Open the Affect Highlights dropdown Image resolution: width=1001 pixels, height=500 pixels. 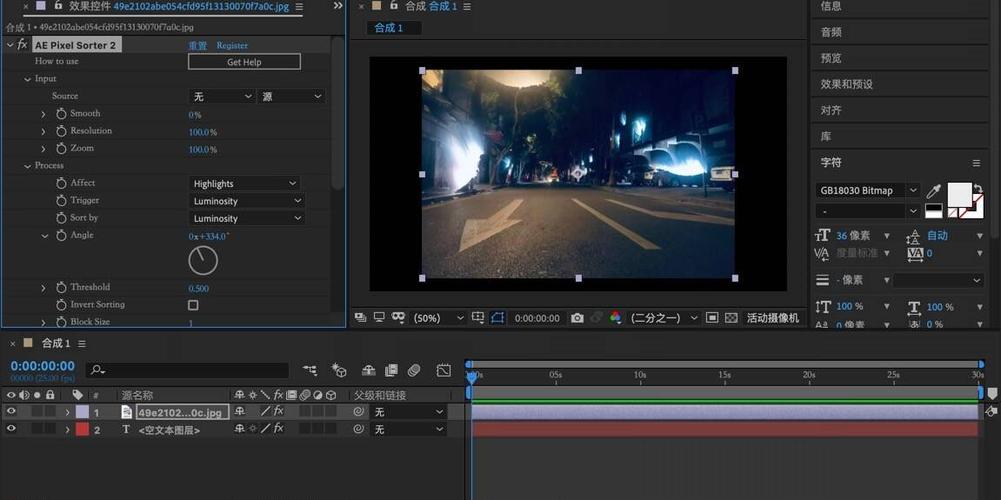click(244, 184)
